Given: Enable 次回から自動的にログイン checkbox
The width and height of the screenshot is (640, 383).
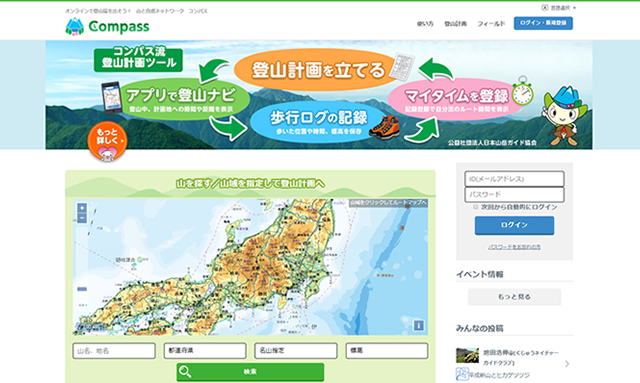Looking at the screenshot, I should click(x=476, y=207).
